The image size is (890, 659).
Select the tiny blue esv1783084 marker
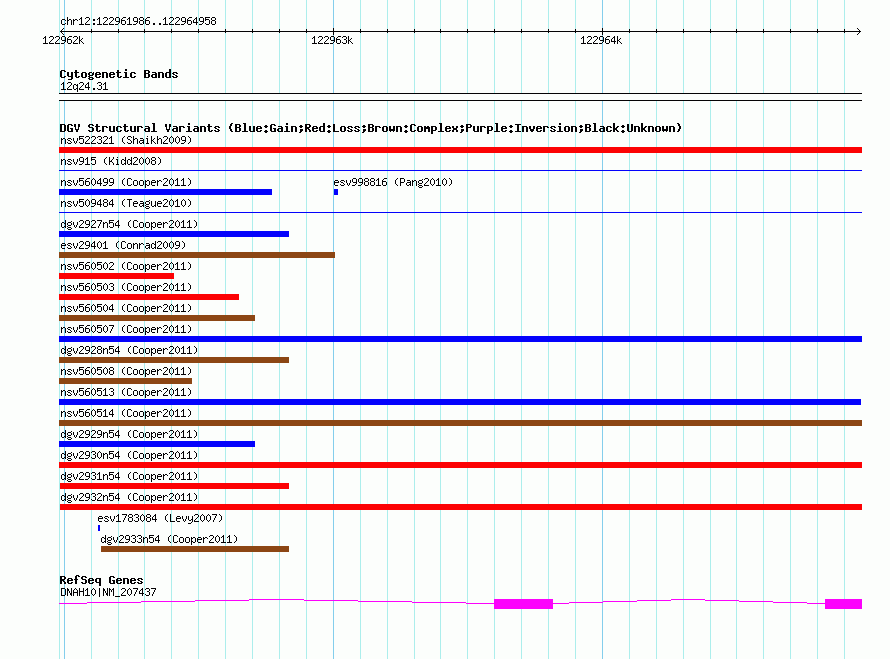pyautogui.click(x=99, y=528)
